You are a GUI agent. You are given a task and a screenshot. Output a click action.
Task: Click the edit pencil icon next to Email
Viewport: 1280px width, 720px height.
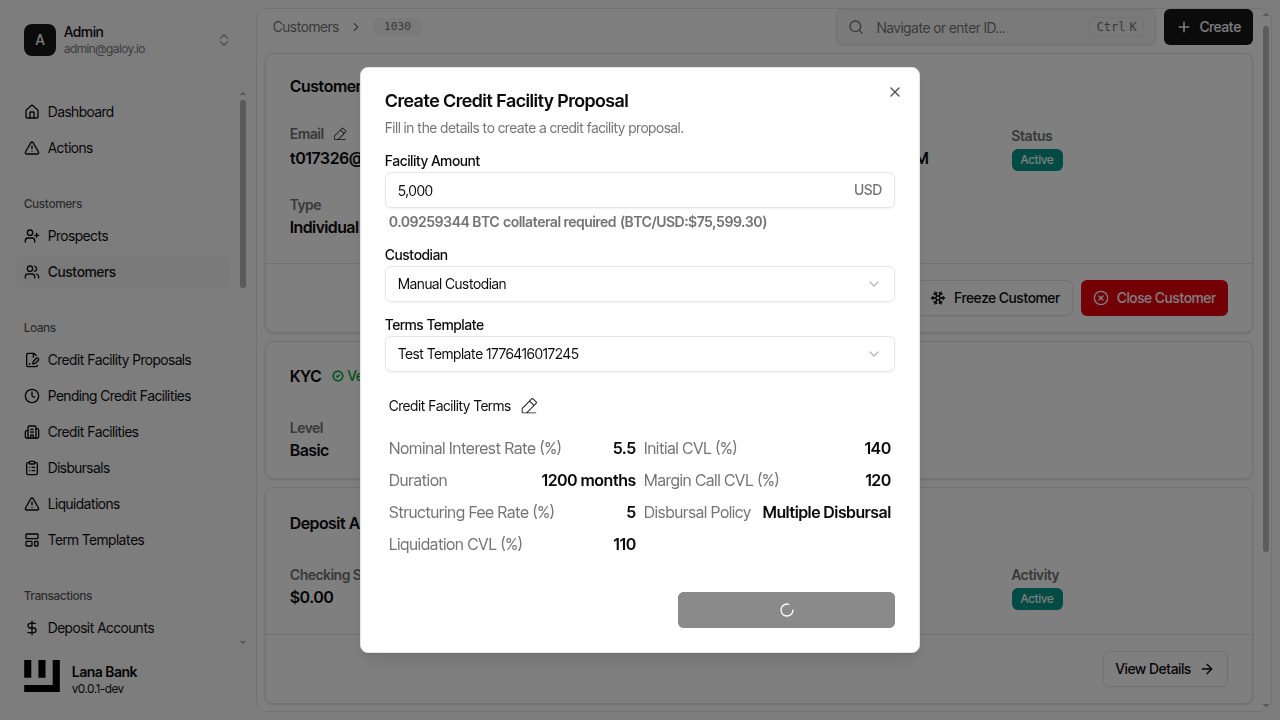click(340, 134)
